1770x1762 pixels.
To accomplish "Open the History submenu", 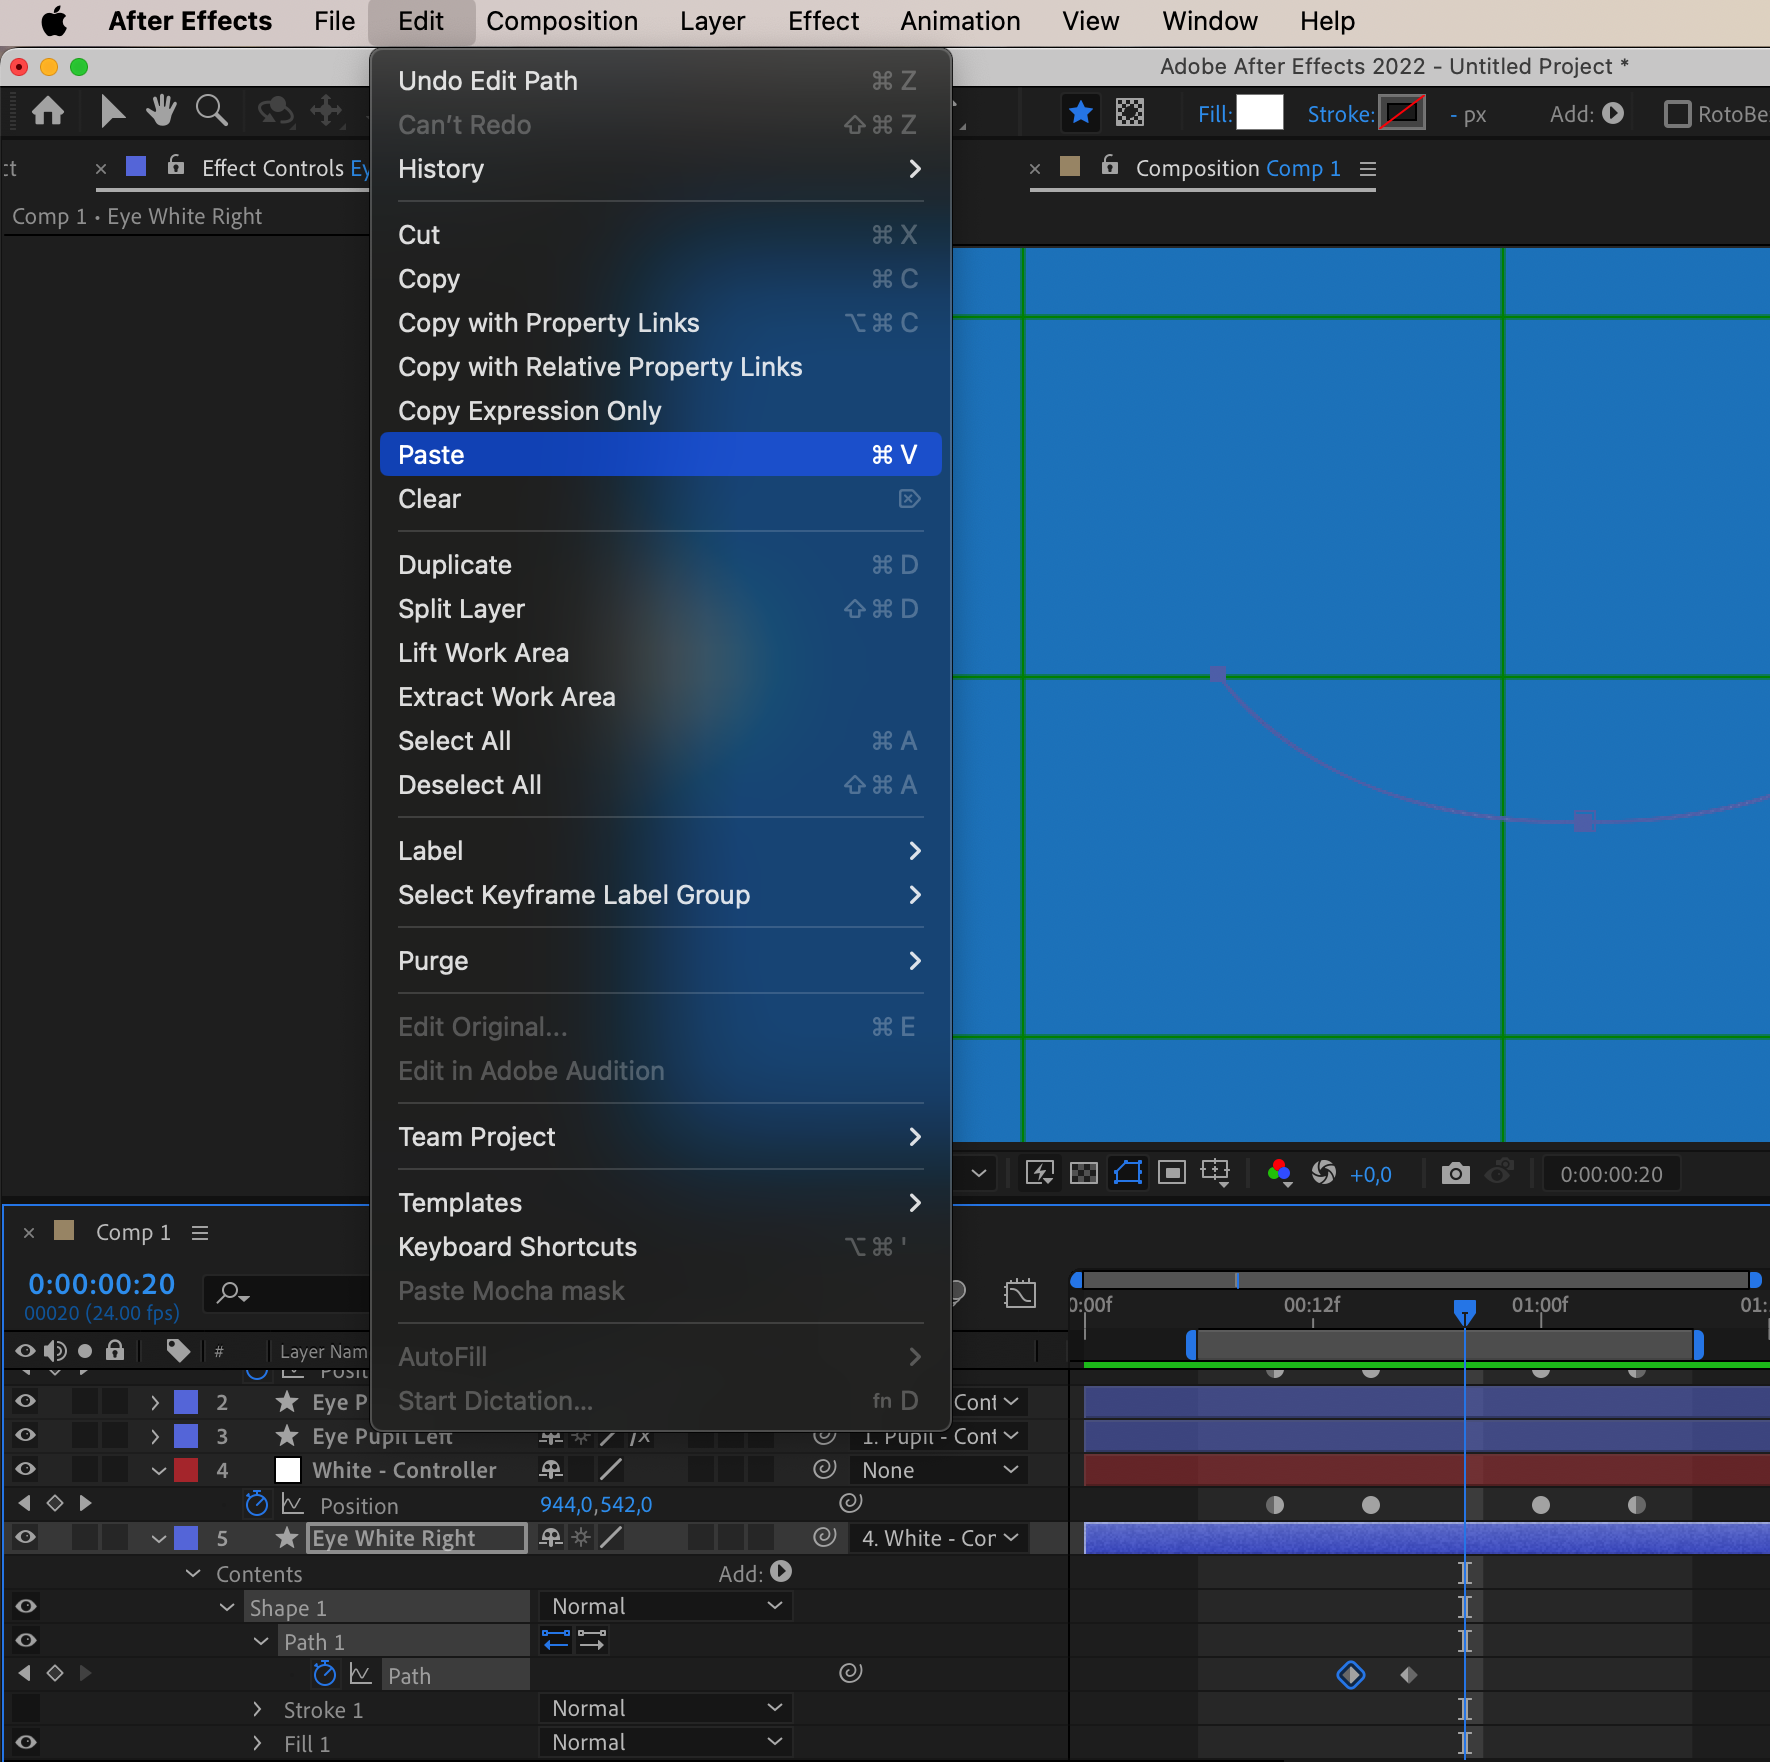I will pos(660,168).
